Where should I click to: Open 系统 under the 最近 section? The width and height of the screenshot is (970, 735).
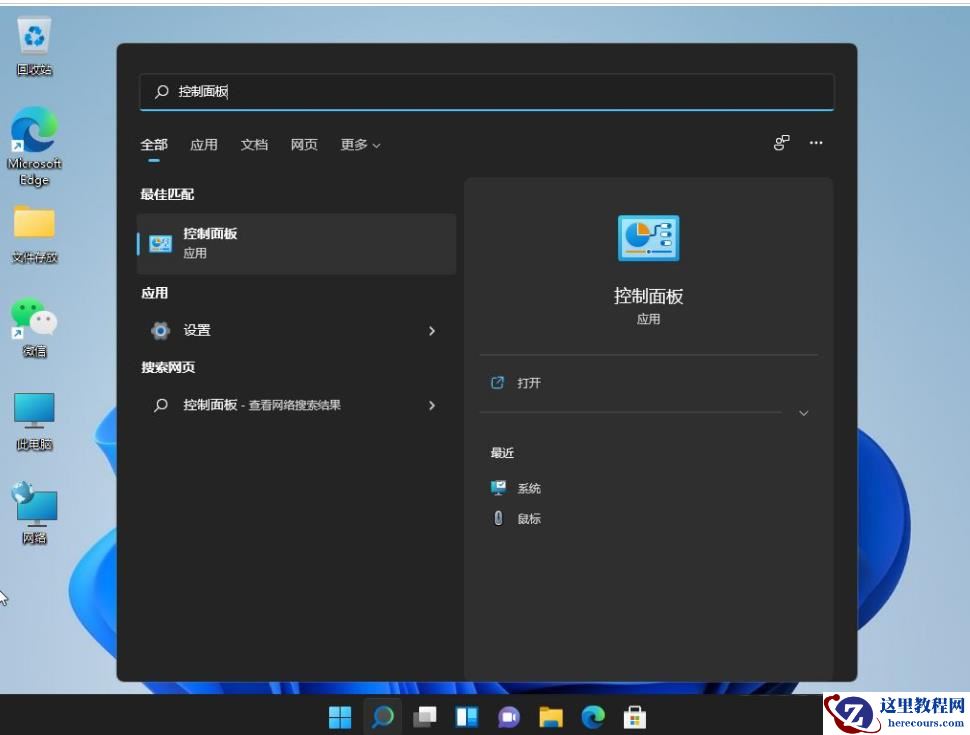click(528, 488)
